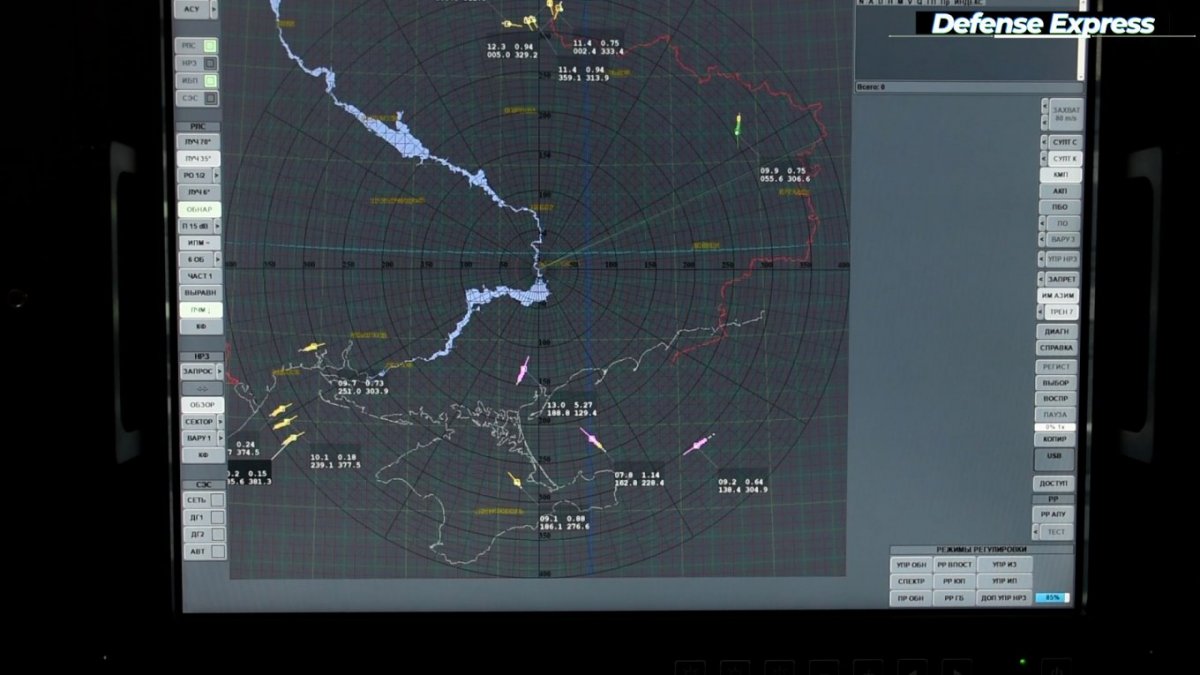Click the USB button
The width and height of the screenshot is (1200, 675).
click(x=1054, y=459)
